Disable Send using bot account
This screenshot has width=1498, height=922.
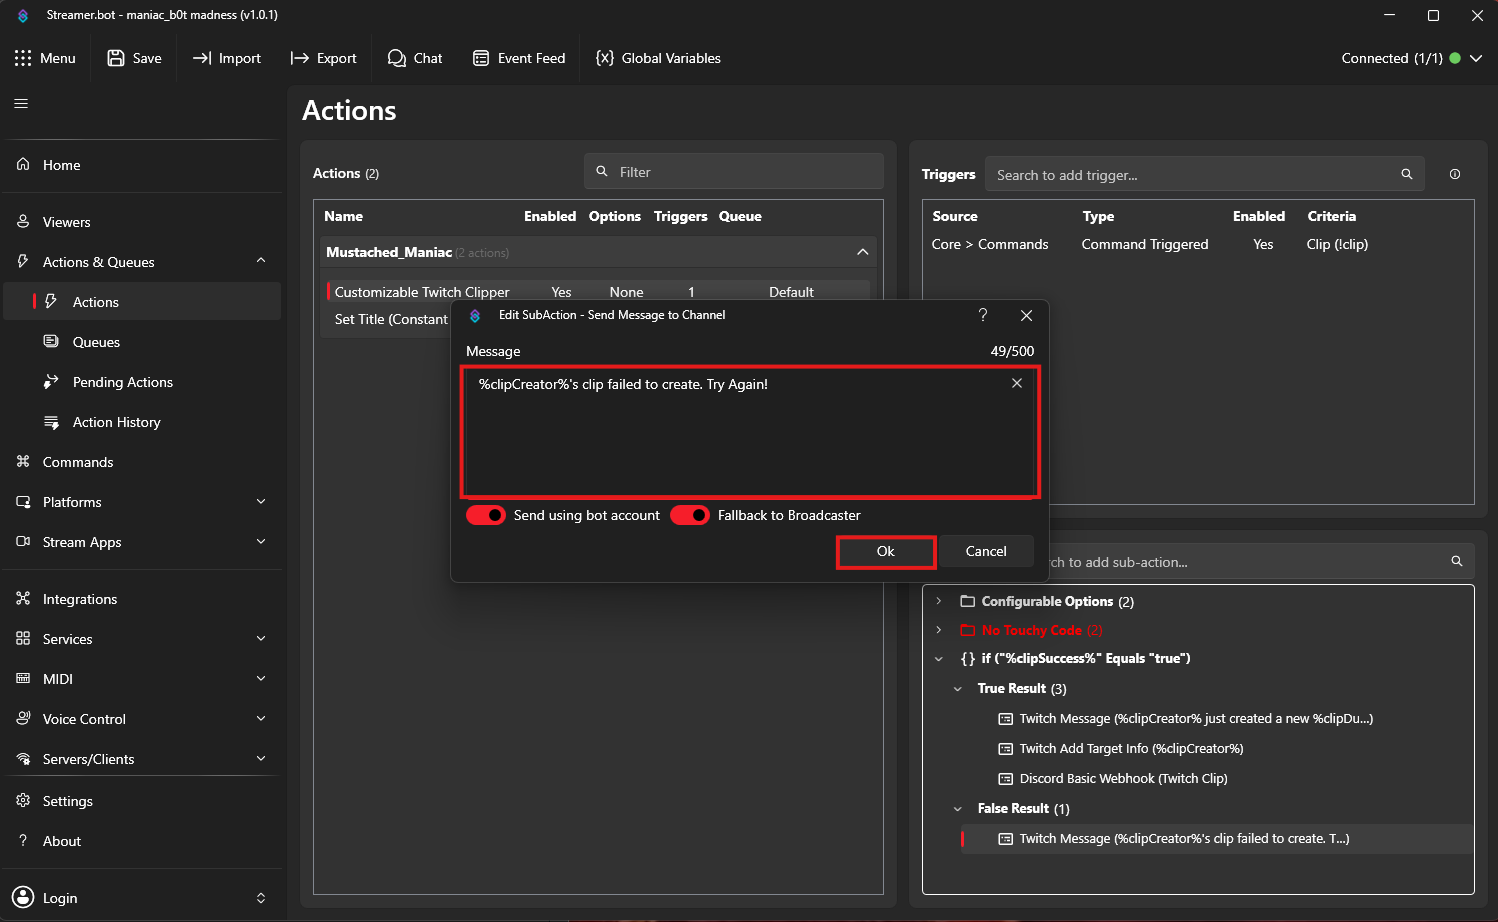(x=486, y=515)
